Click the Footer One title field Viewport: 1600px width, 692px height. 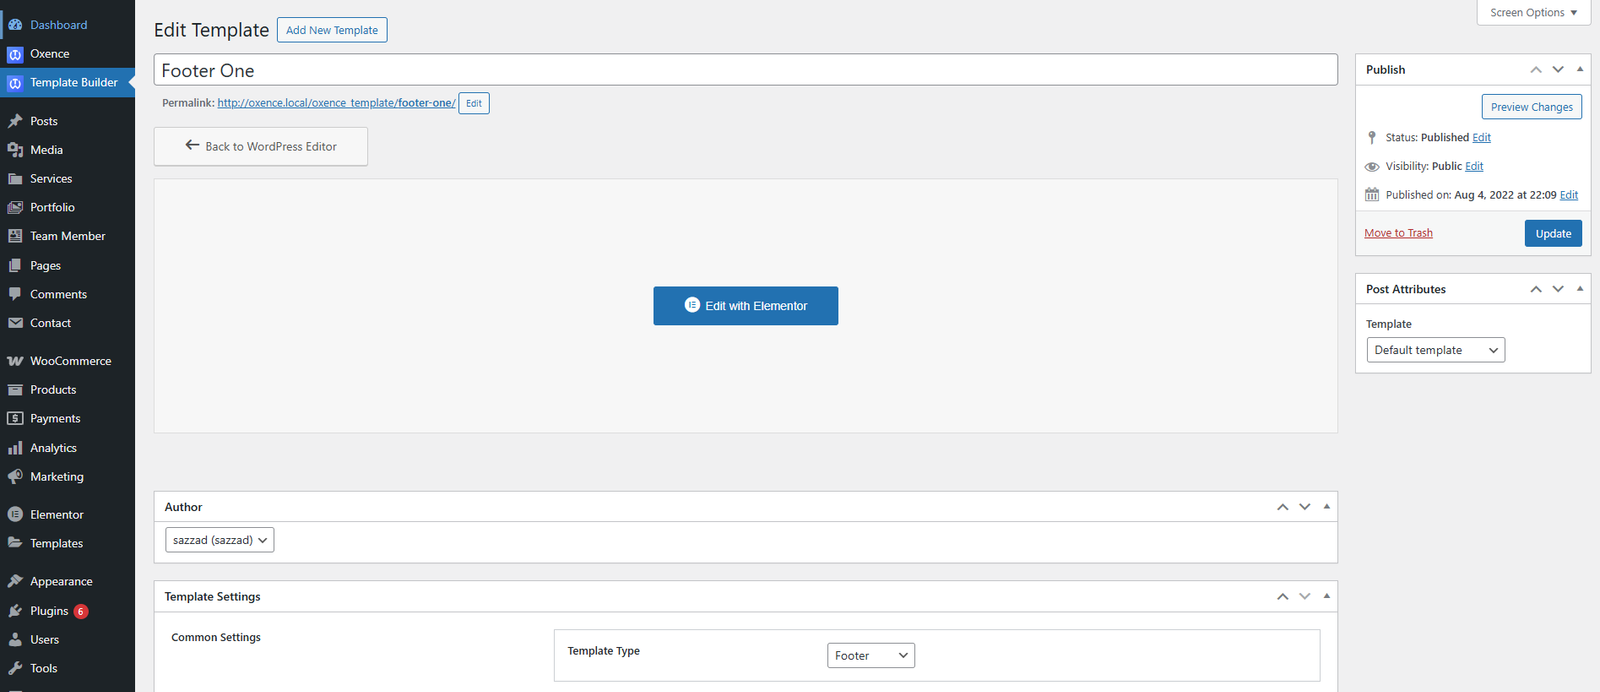[745, 70]
